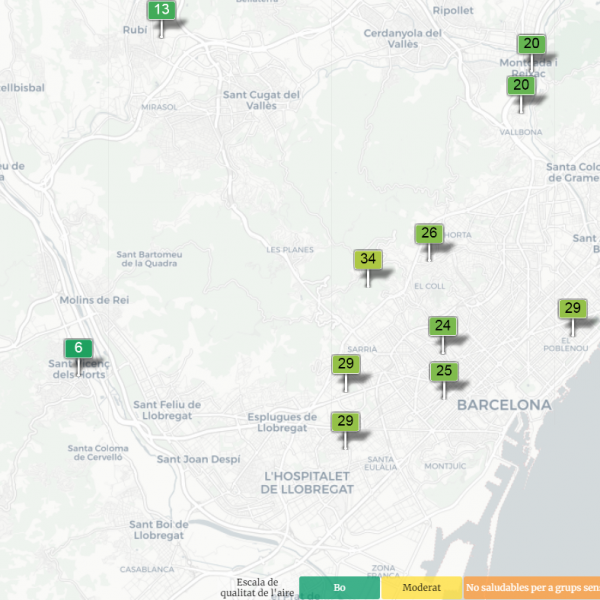
Task: Click the yellow 'Moderat' legend swatch
Action: (x=421, y=588)
